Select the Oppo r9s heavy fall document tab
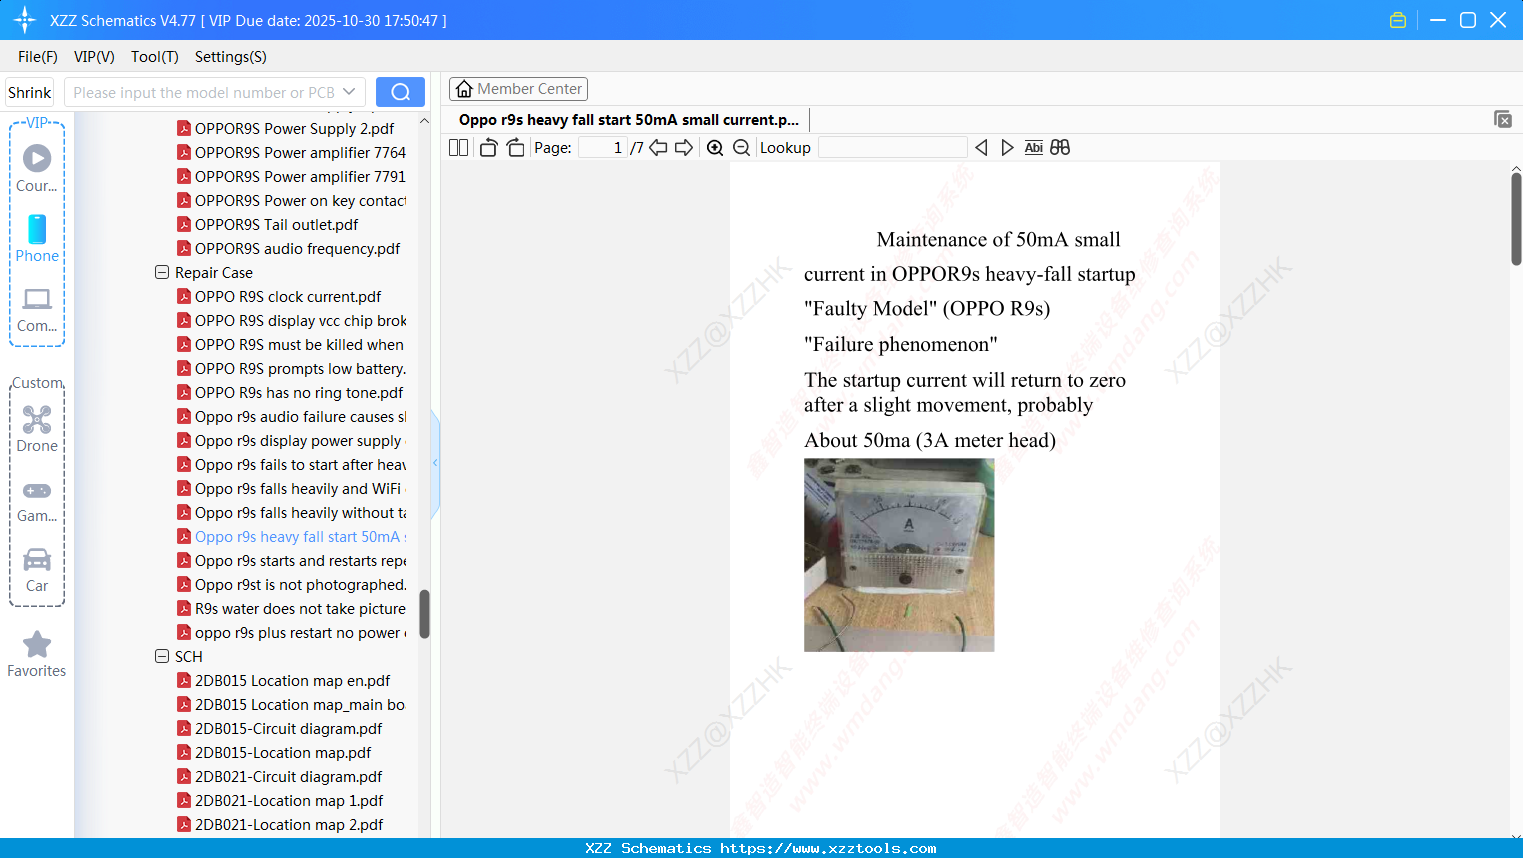Viewport: 1523px width, 858px height. tap(629, 120)
